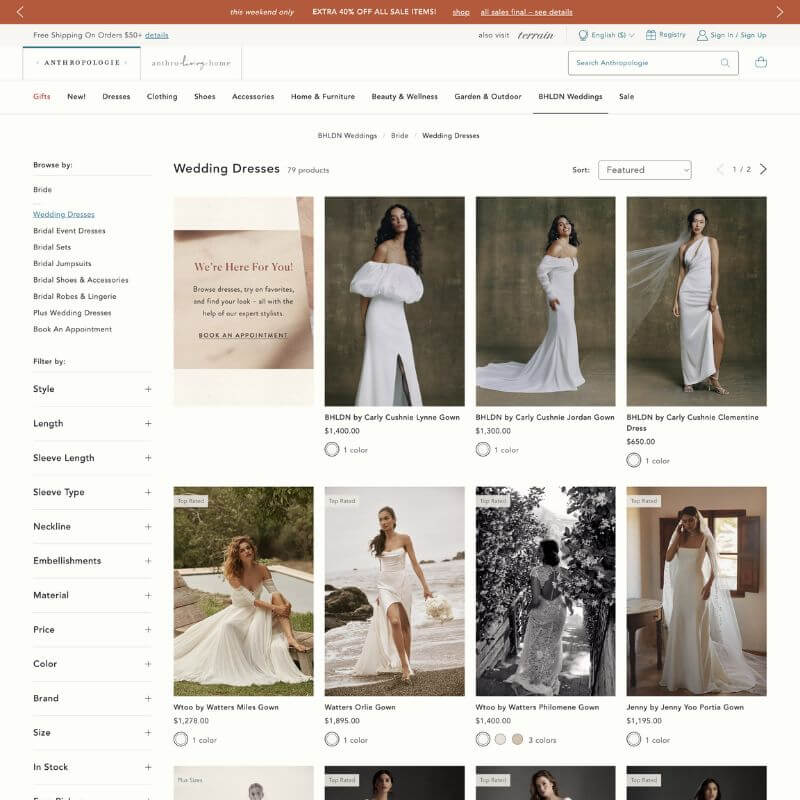Expand the Sleeve Length filter
Screen dimensions: 800x800
(92, 458)
